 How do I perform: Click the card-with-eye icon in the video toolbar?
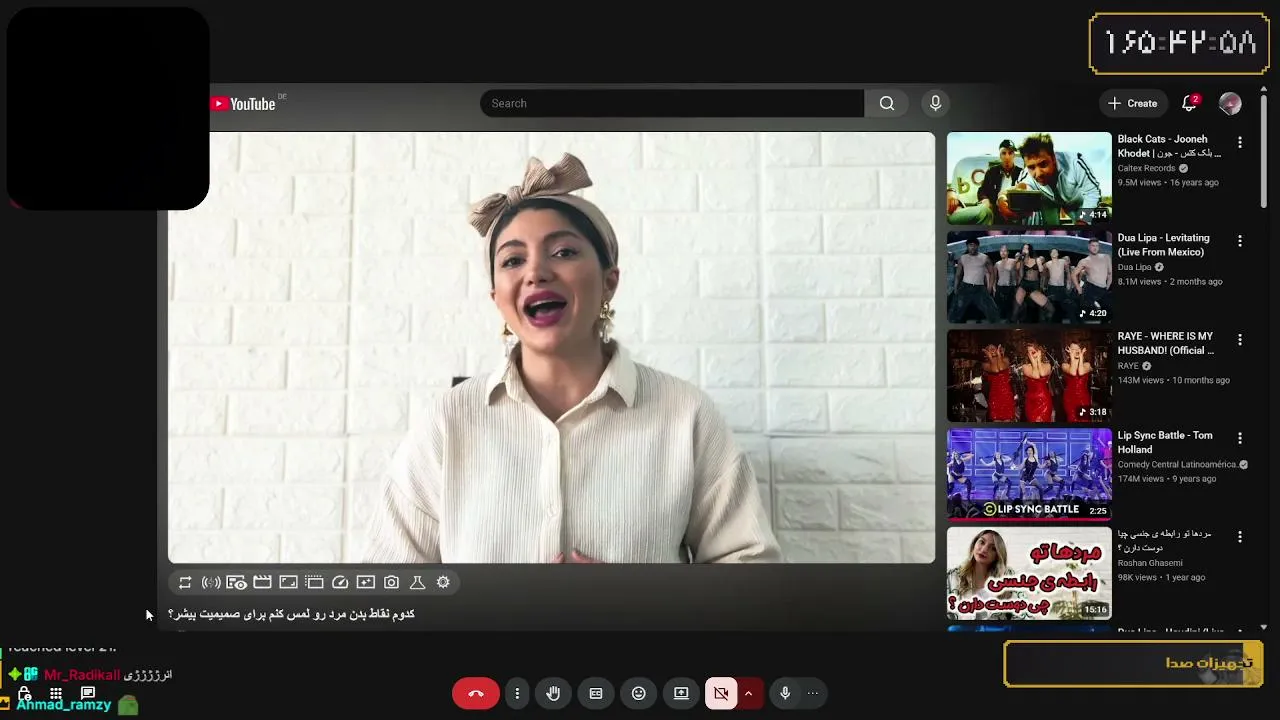click(x=237, y=582)
